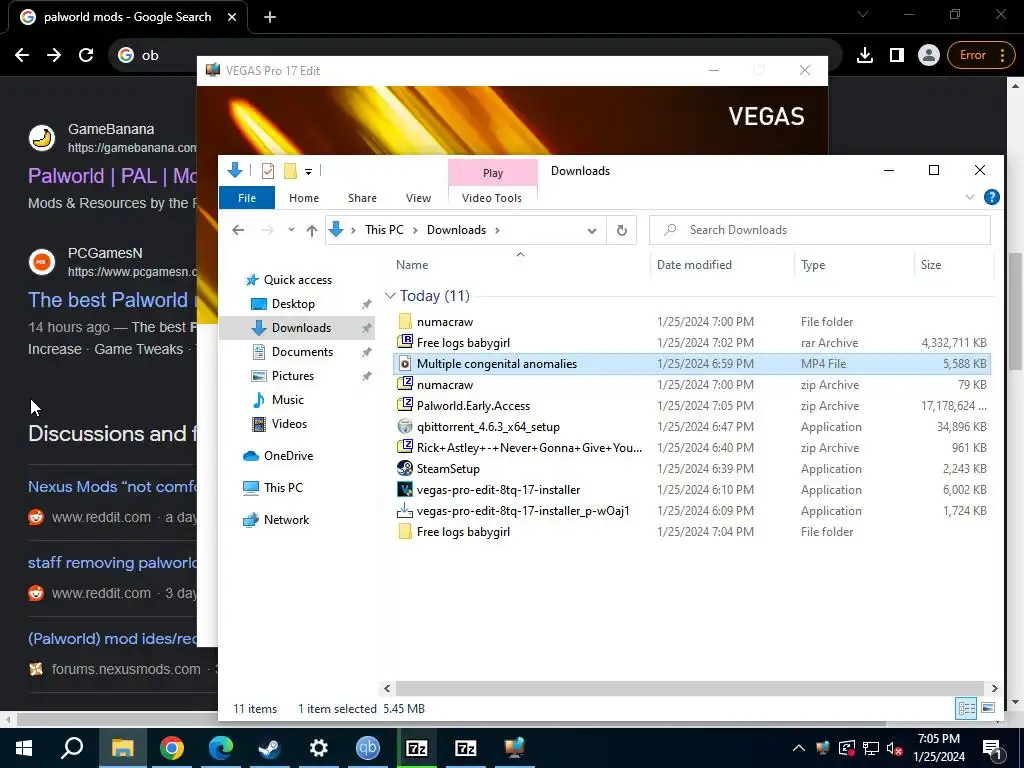Switch to the View ribbon tab

(x=418, y=198)
